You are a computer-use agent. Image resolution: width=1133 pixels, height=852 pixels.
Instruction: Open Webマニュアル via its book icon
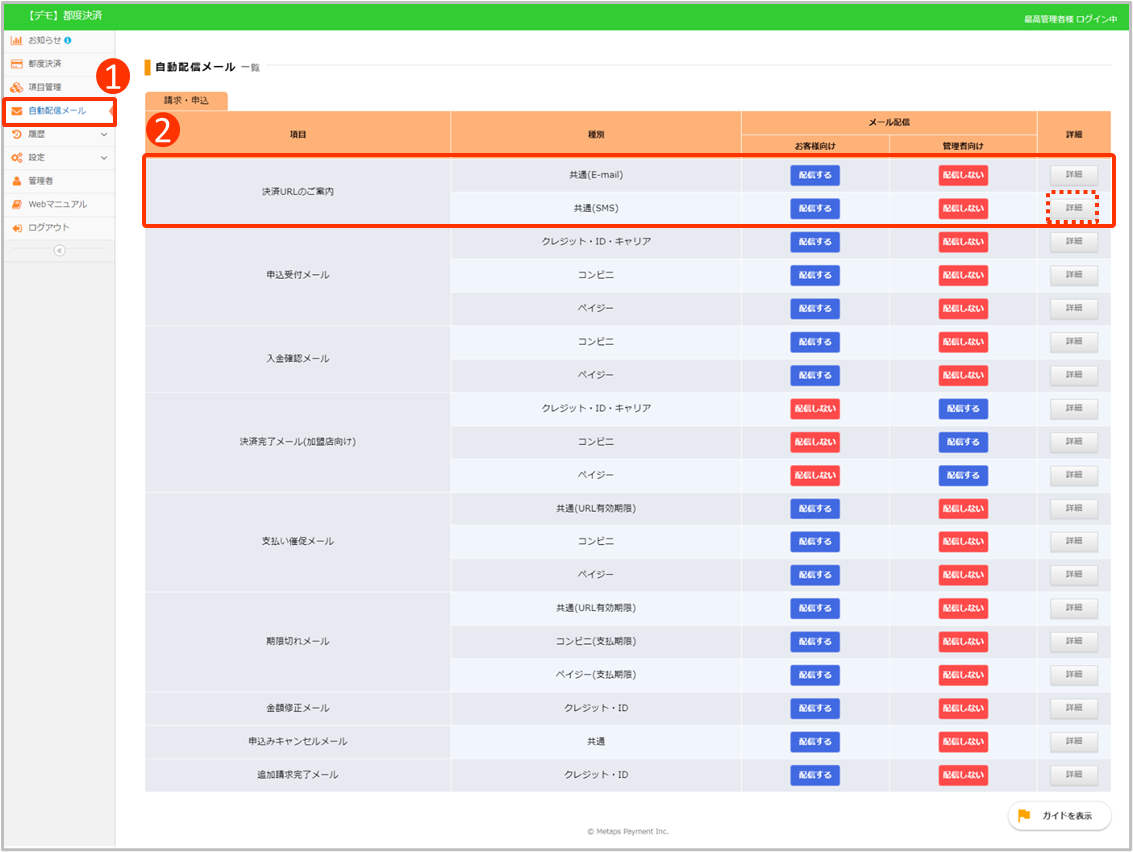17,204
